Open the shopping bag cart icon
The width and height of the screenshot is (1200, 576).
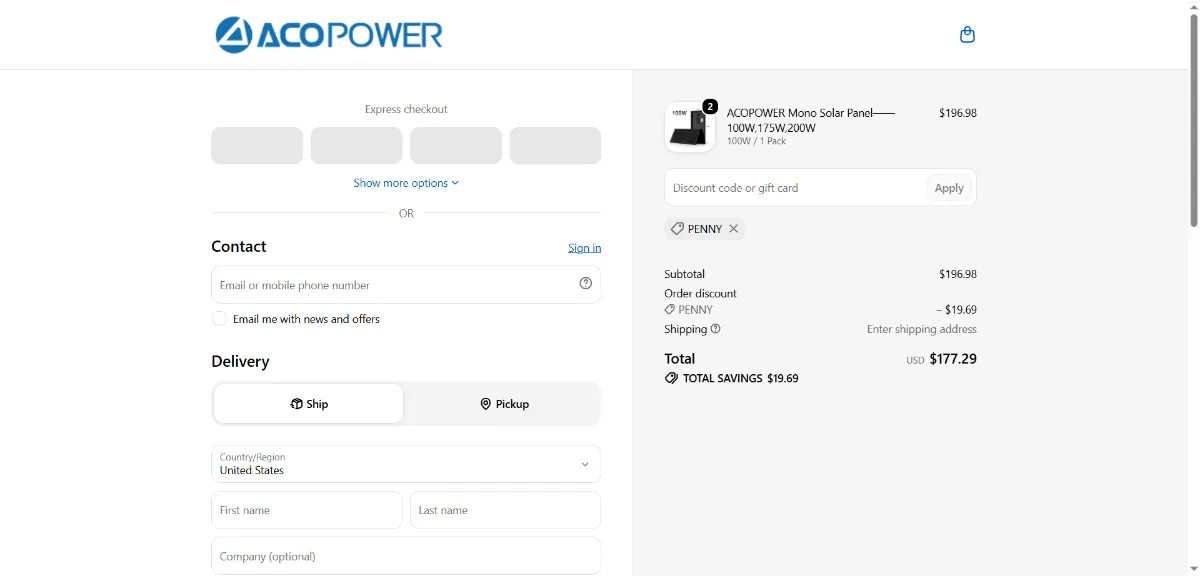pos(967,35)
